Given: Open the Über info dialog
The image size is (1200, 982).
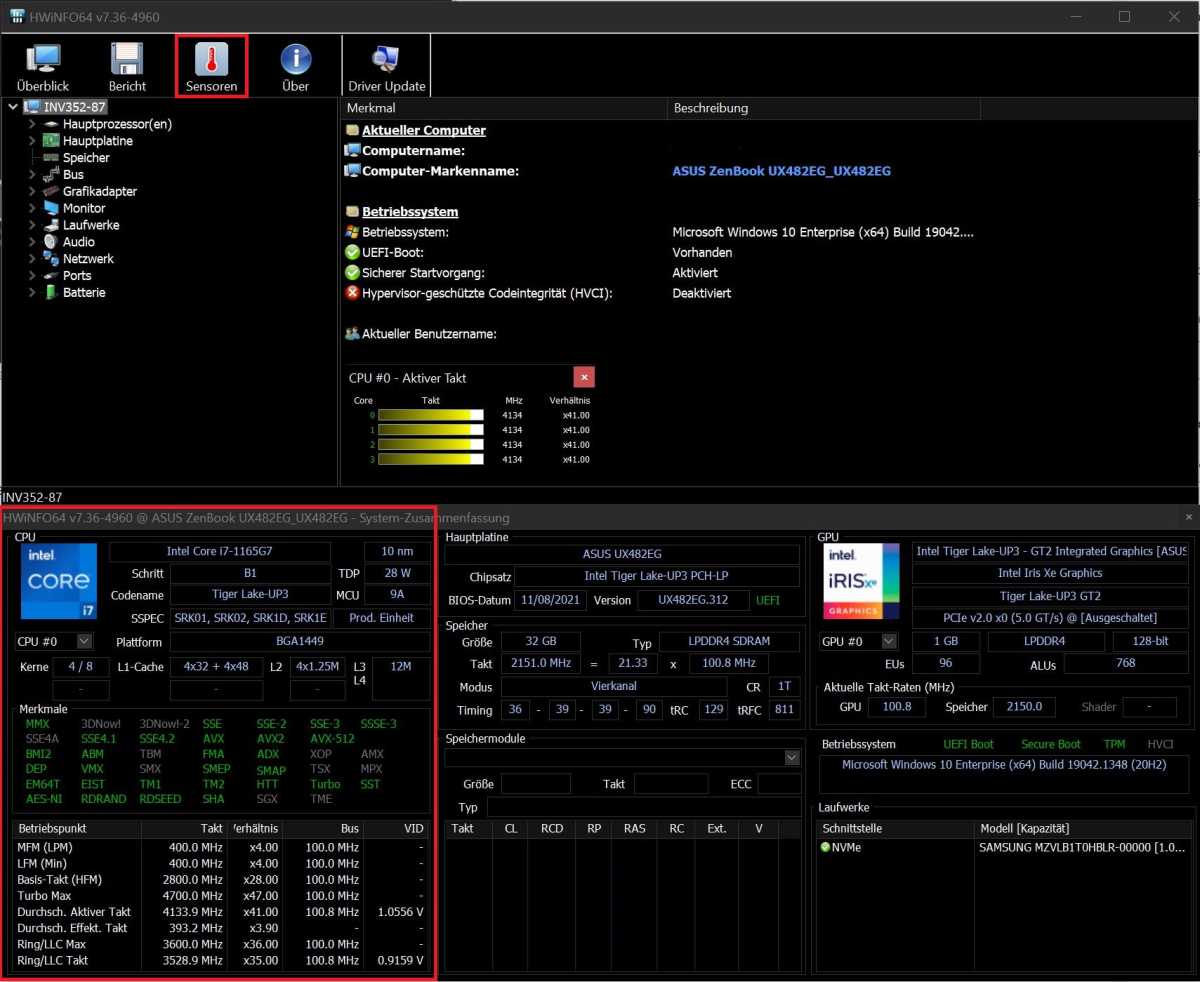Looking at the screenshot, I should pyautogui.click(x=295, y=67).
